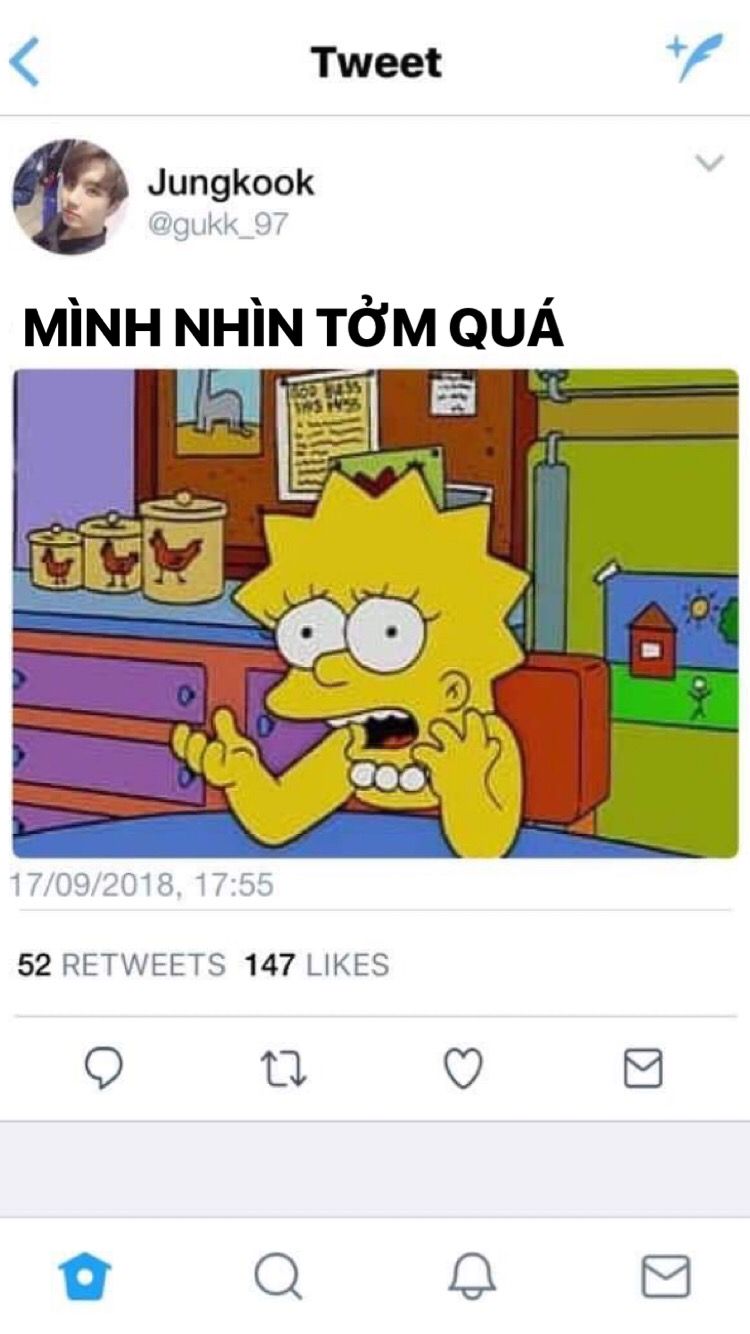
Task: Share tweet via direct message icon
Action: (x=643, y=1069)
